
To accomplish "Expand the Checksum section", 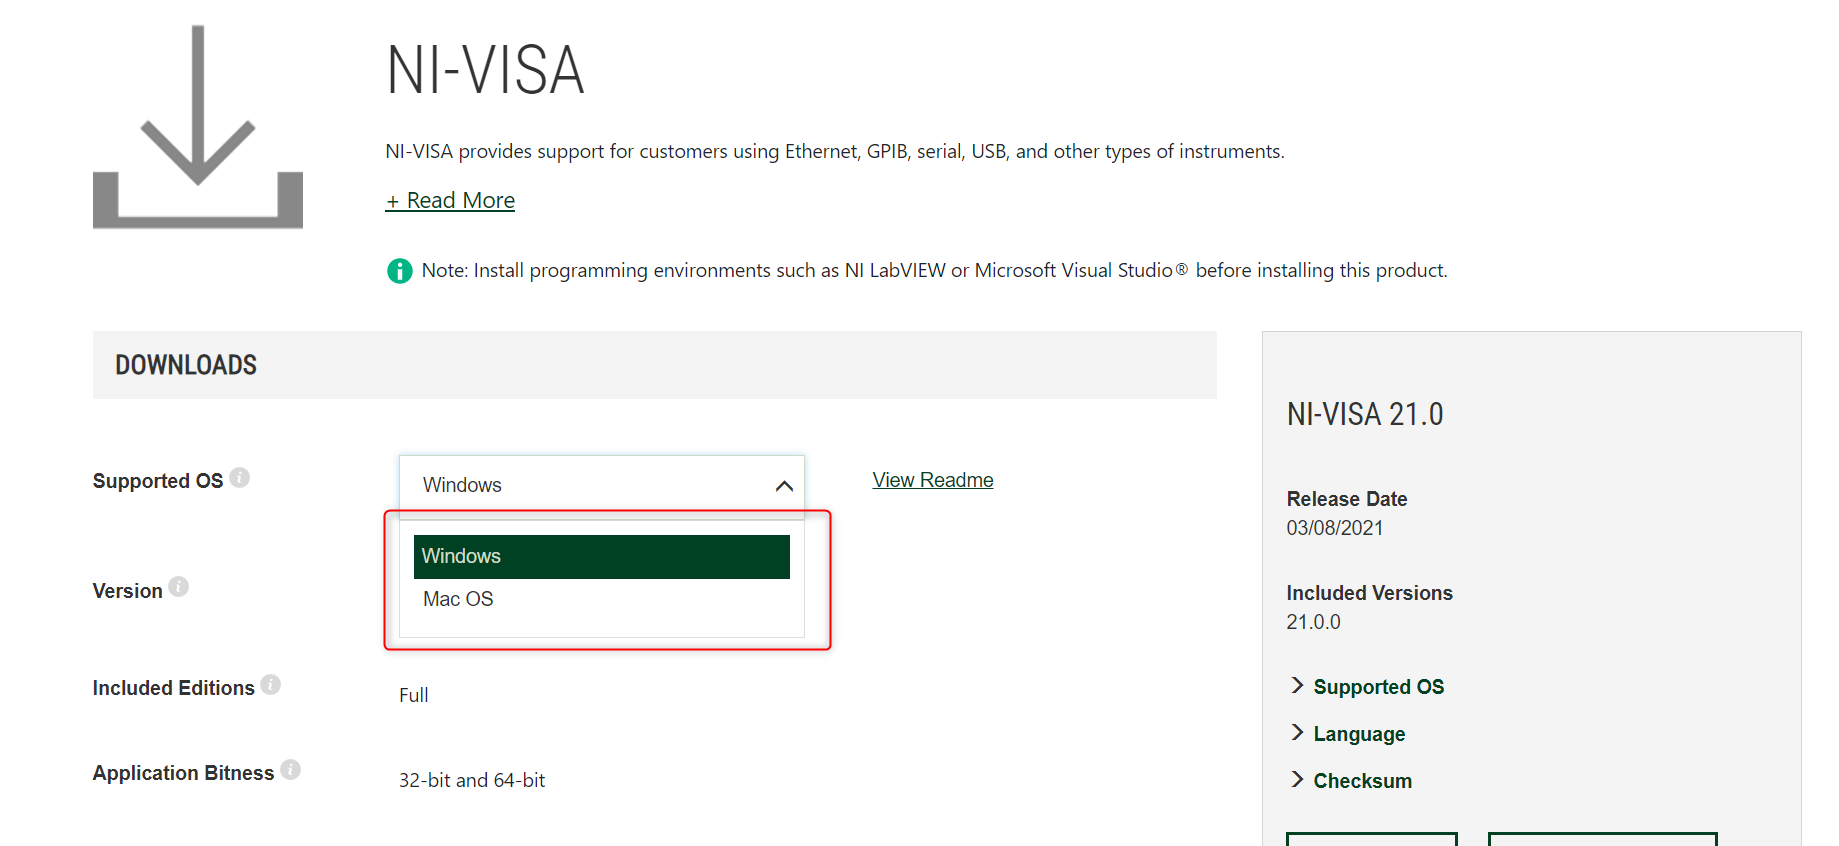I will (x=1351, y=781).
